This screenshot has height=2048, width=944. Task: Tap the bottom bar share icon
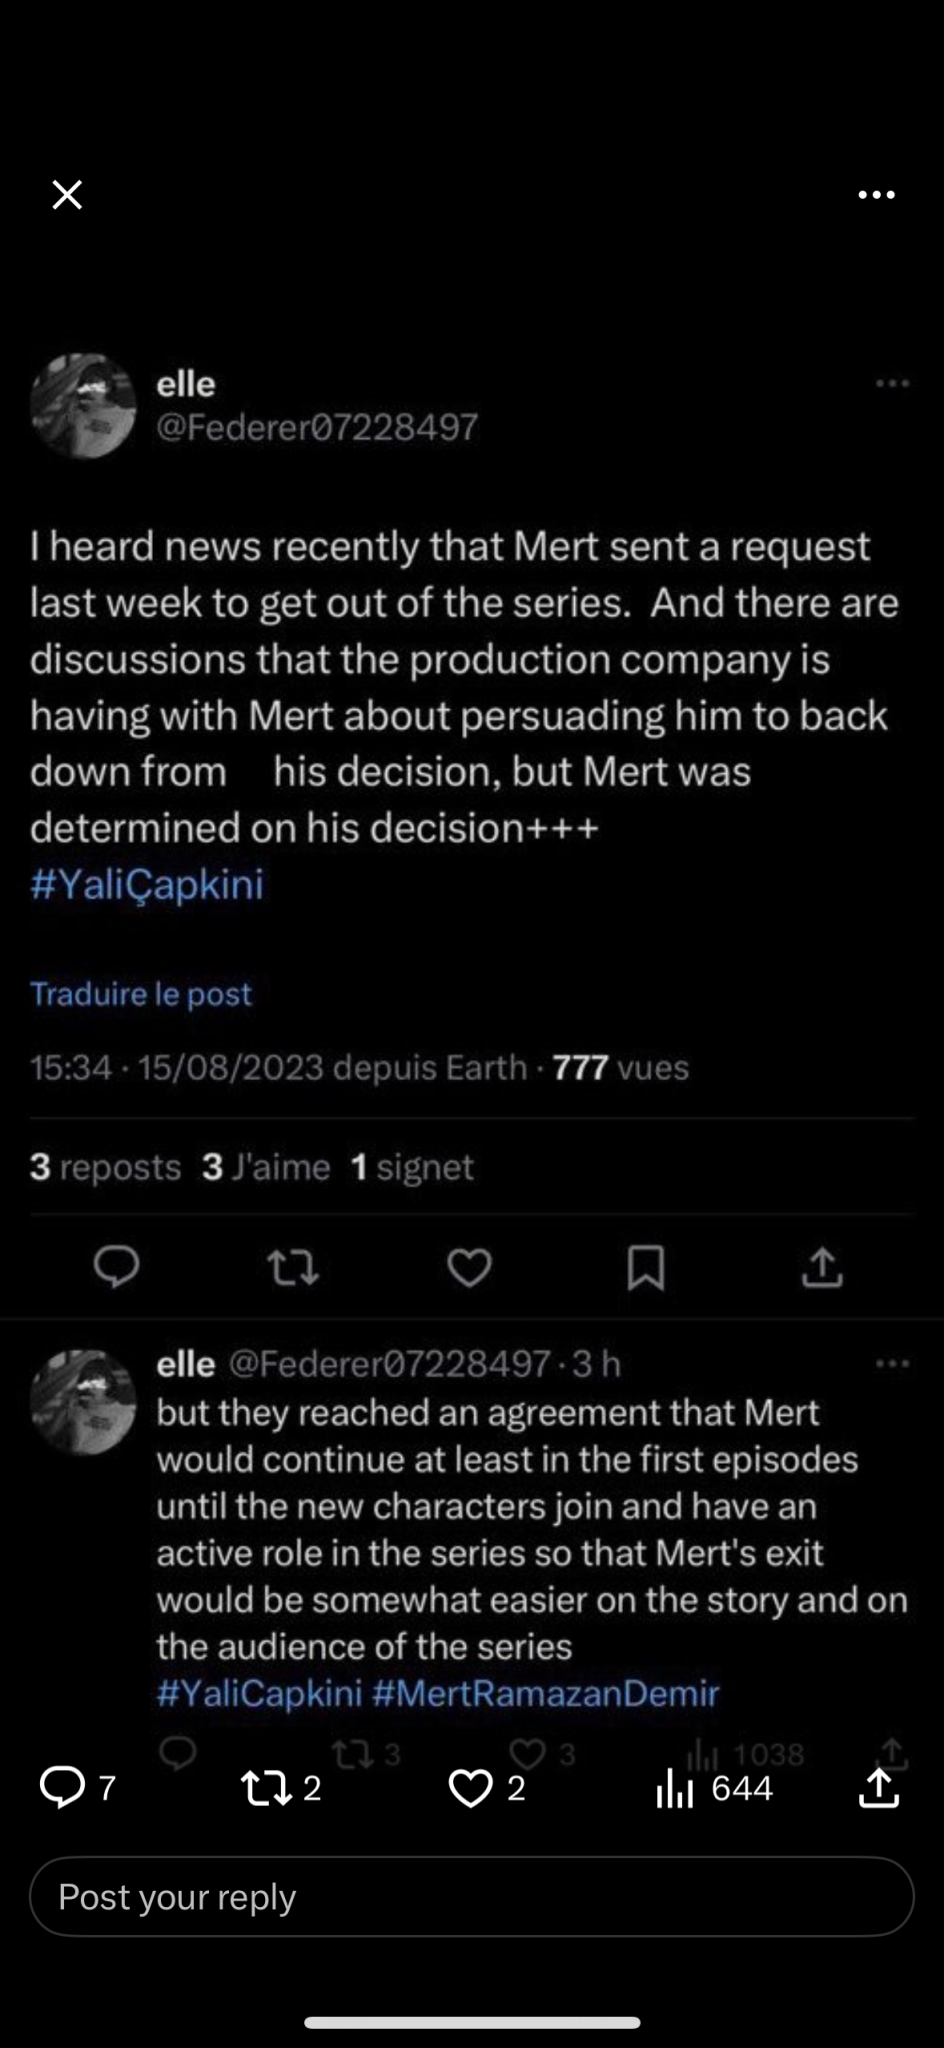point(879,1788)
